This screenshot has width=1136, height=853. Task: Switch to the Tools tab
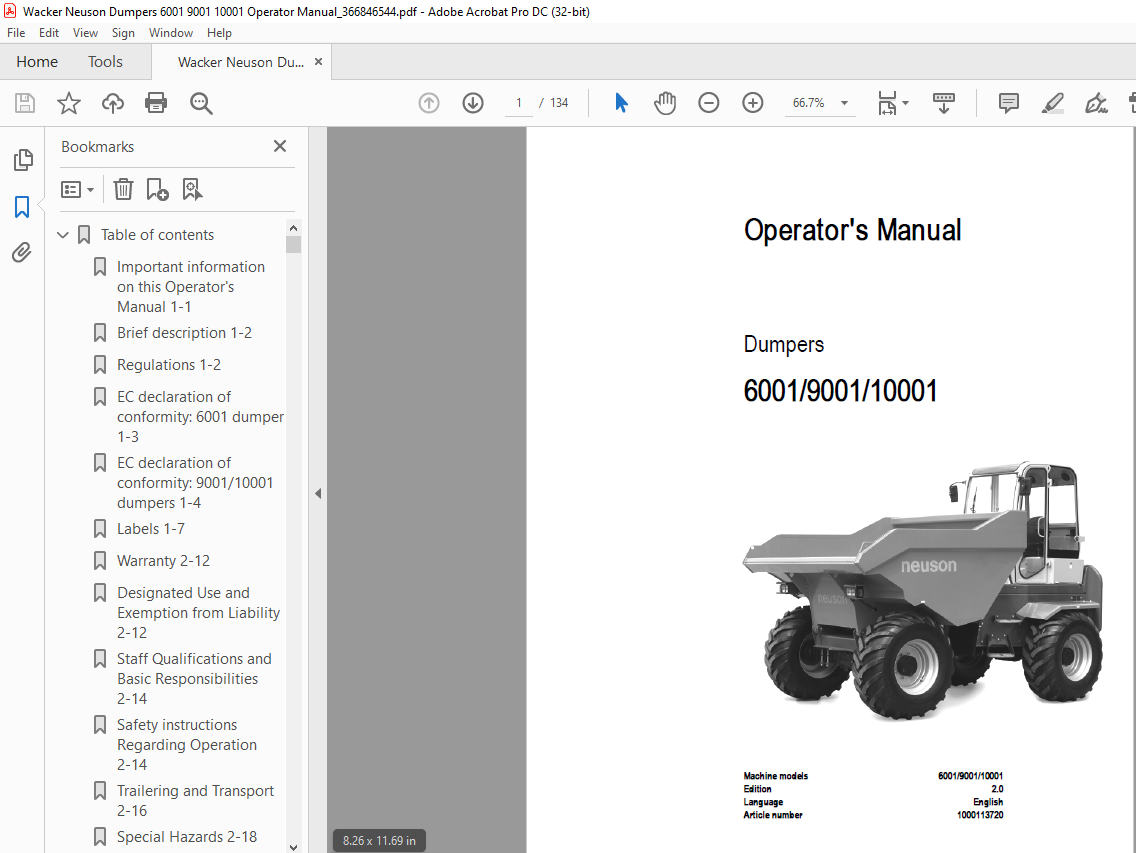pyautogui.click(x=105, y=62)
